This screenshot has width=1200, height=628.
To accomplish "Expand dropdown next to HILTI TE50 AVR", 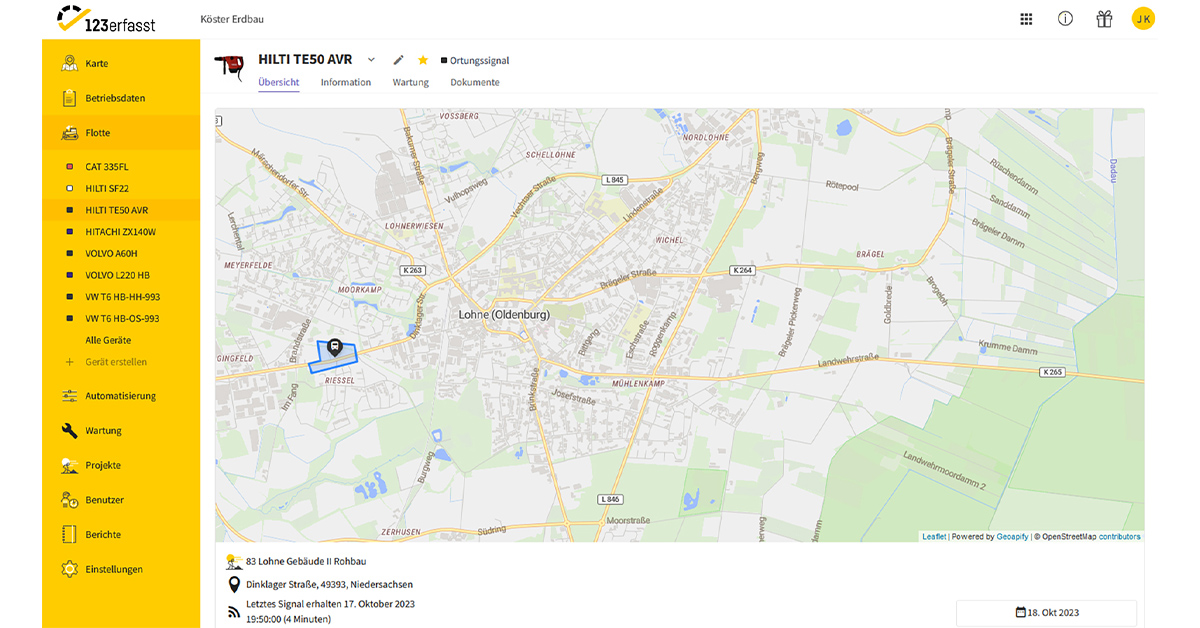I will (371, 60).
